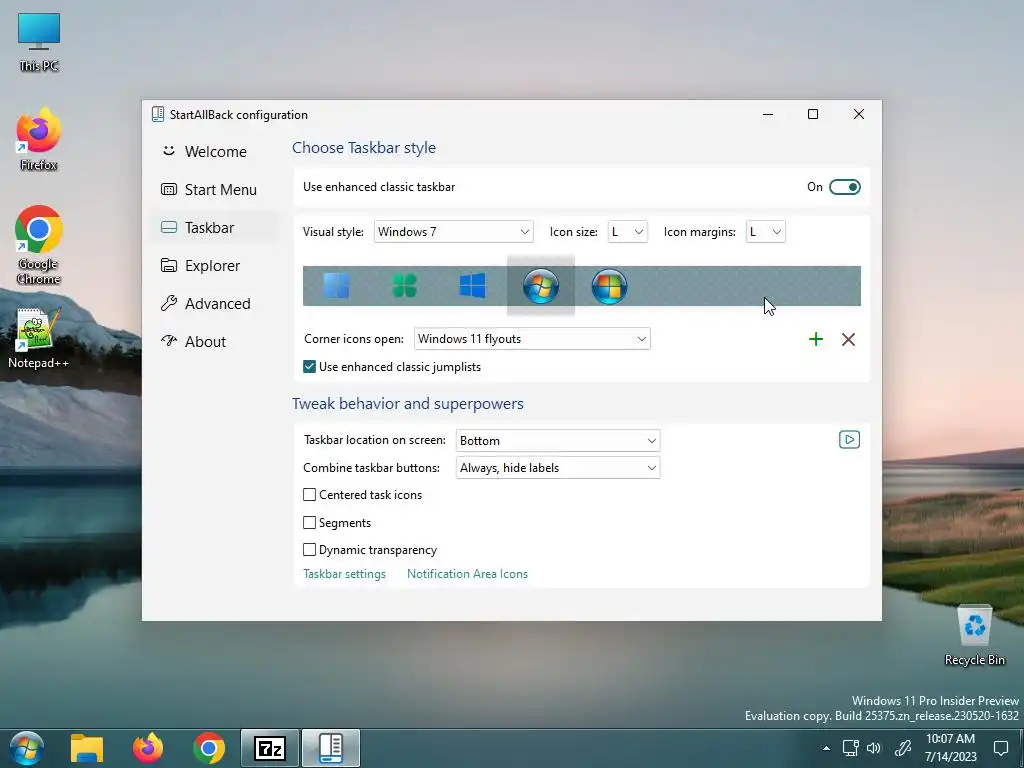Open the Icon size dropdown
The height and width of the screenshot is (768, 1024).
(x=628, y=232)
